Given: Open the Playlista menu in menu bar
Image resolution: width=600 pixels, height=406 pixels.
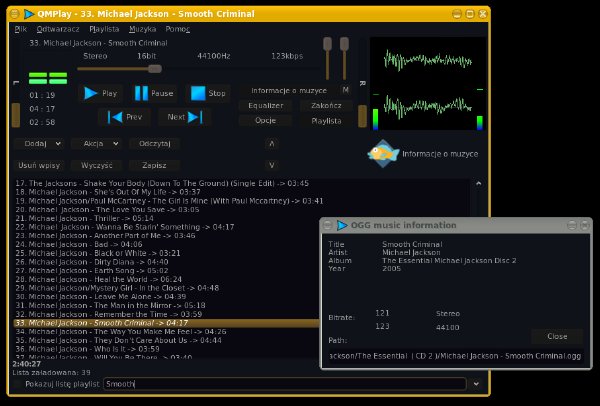Looking at the screenshot, I should (x=104, y=29).
